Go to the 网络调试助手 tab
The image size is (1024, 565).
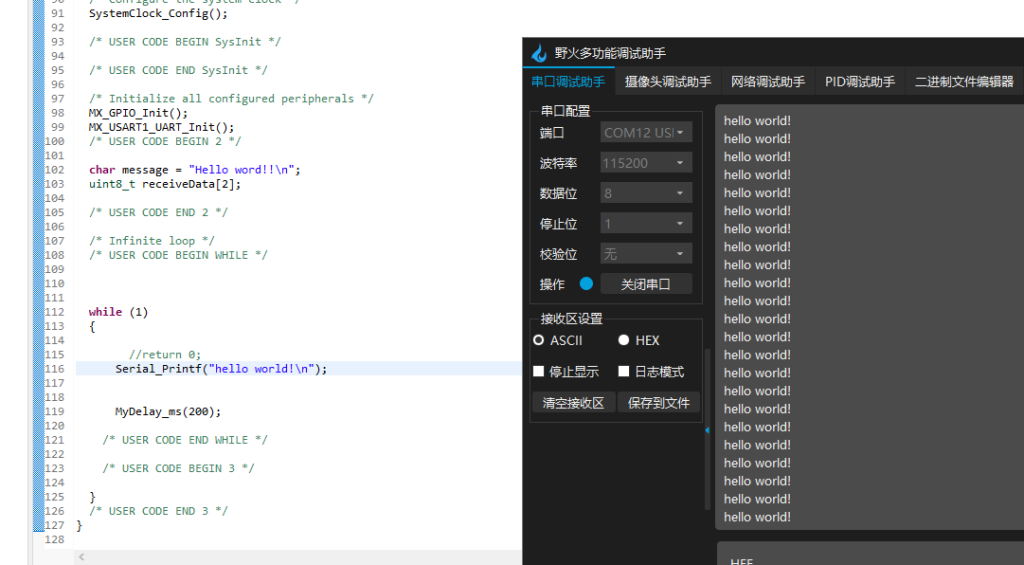point(767,82)
